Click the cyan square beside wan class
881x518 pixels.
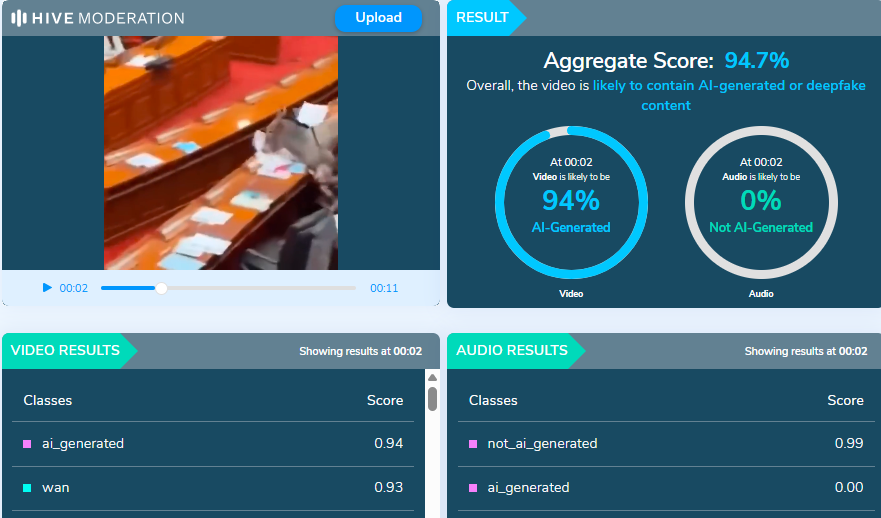click(28, 488)
